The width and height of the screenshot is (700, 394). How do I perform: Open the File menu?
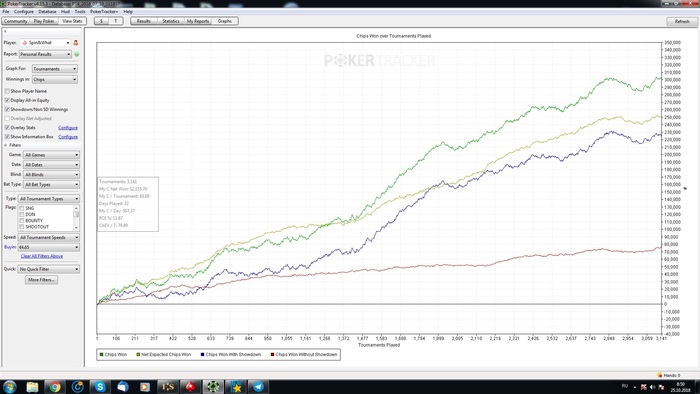[6, 12]
